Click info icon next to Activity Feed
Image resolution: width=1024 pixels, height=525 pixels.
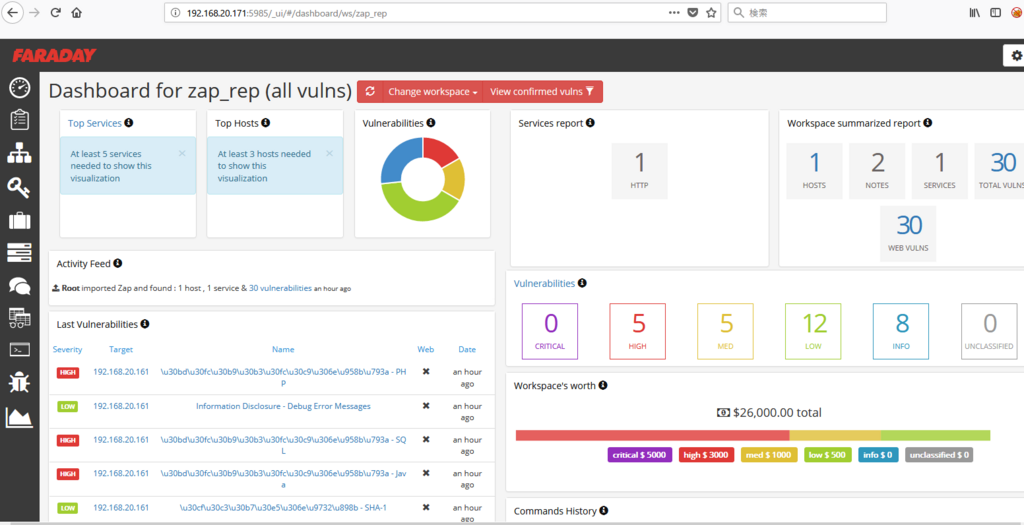coord(118,263)
